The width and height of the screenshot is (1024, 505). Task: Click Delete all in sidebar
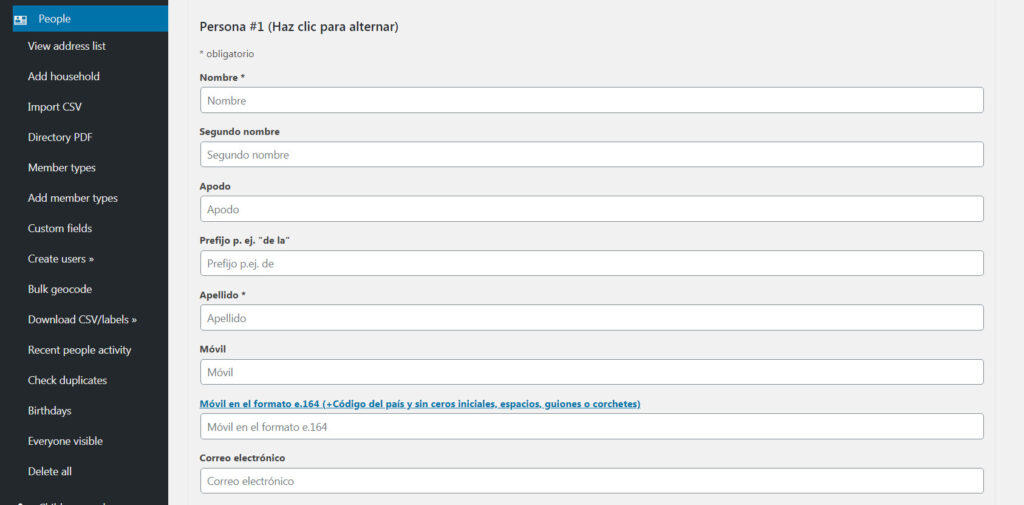[x=50, y=471]
